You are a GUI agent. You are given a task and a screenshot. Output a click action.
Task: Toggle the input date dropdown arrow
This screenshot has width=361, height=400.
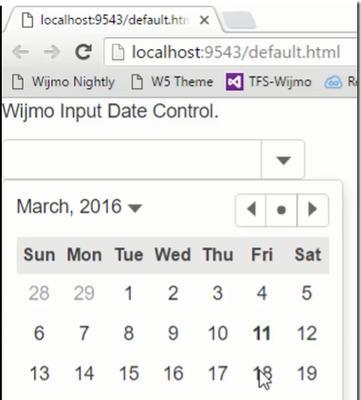[283, 160]
